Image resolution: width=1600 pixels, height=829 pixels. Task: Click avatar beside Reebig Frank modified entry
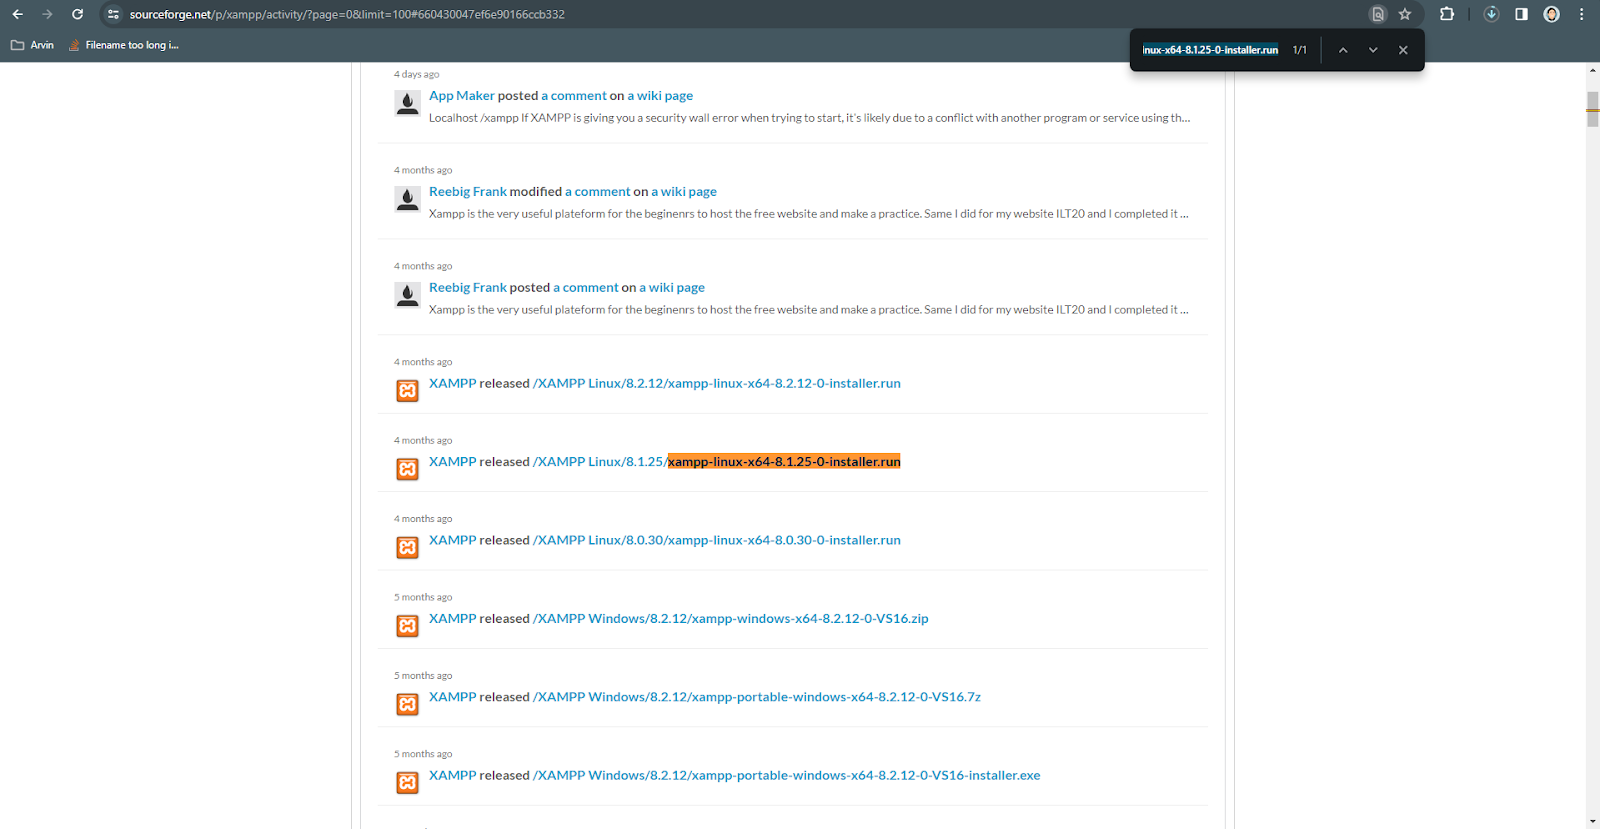click(407, 199)
